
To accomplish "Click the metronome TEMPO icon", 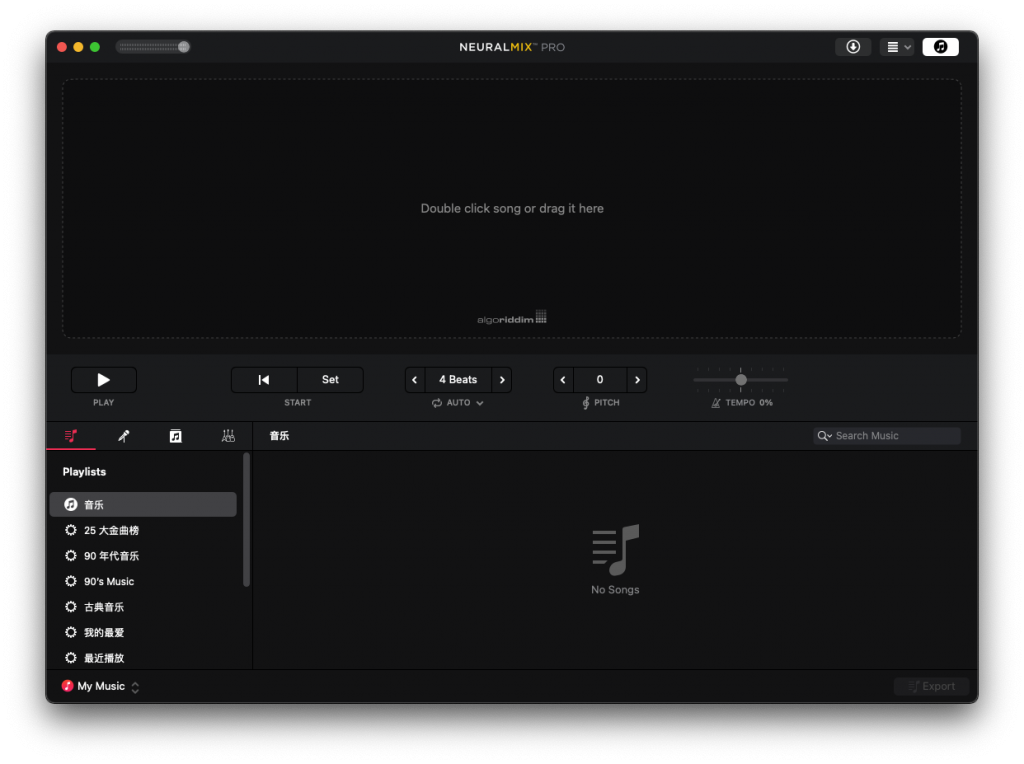I will tap(716, 403).
